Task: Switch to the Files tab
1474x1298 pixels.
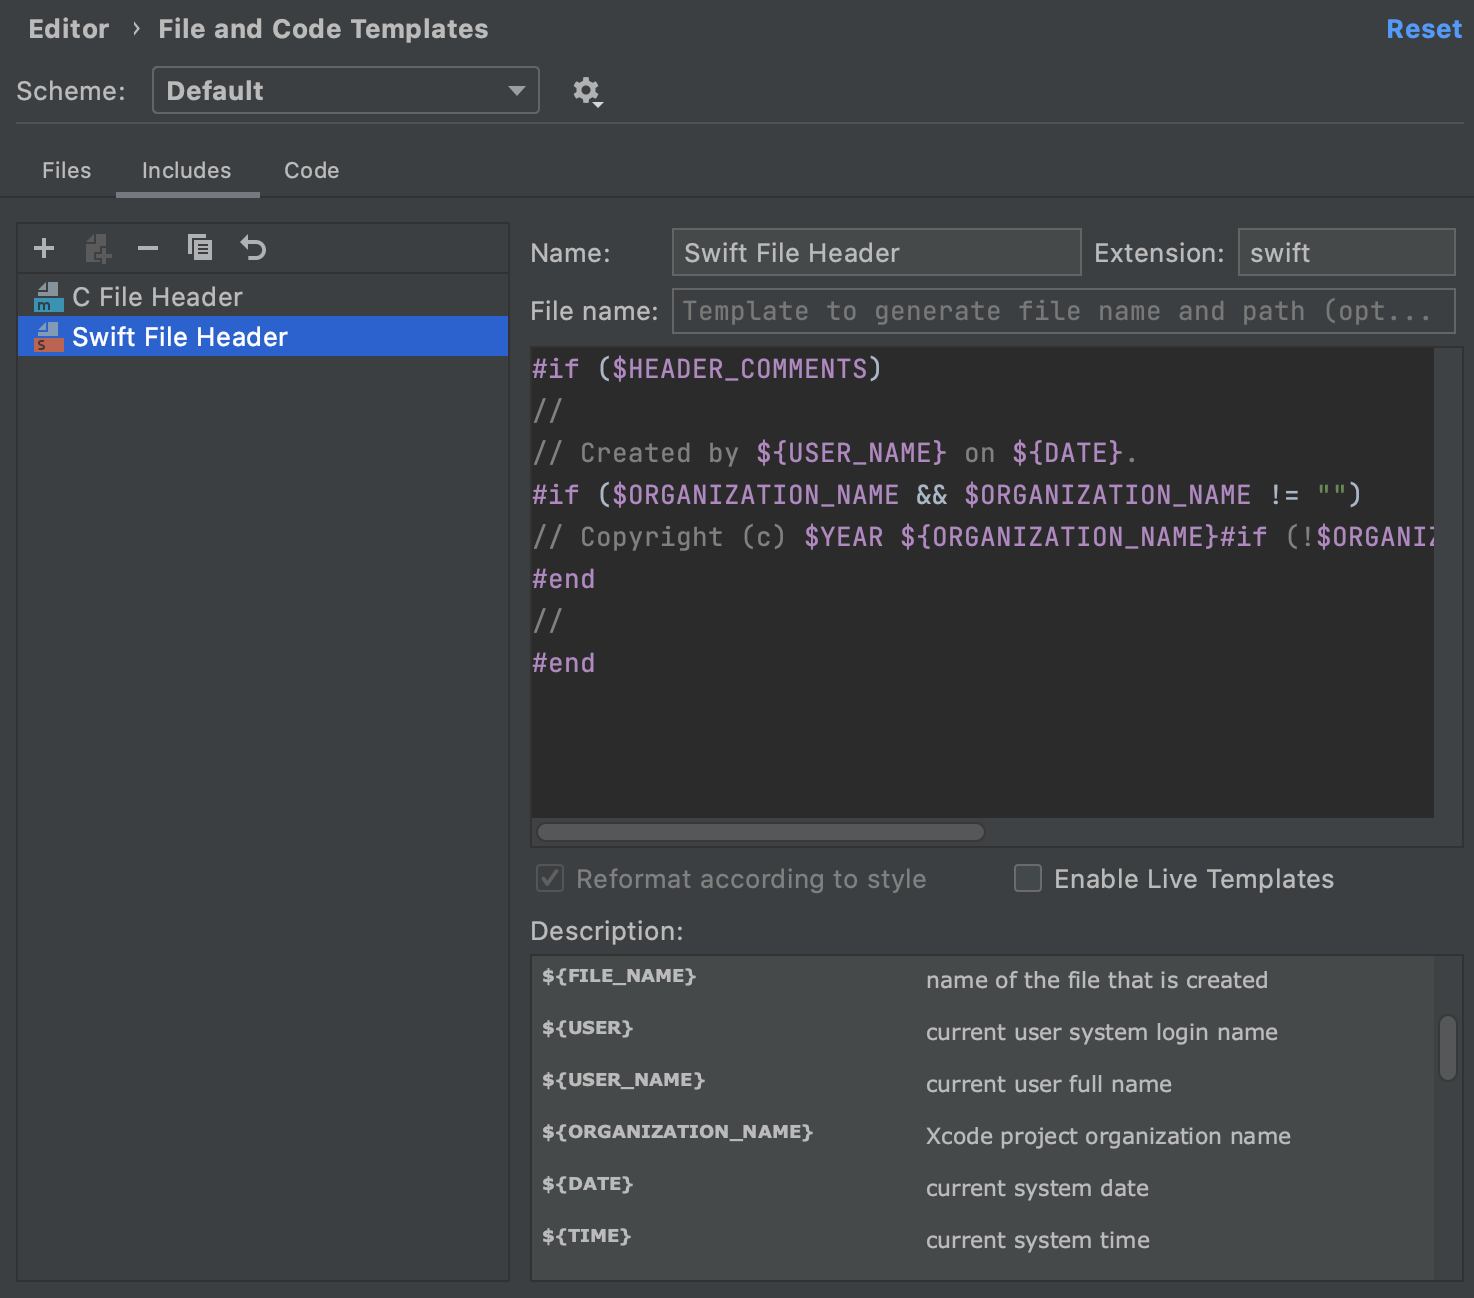Action: point(67,171)
